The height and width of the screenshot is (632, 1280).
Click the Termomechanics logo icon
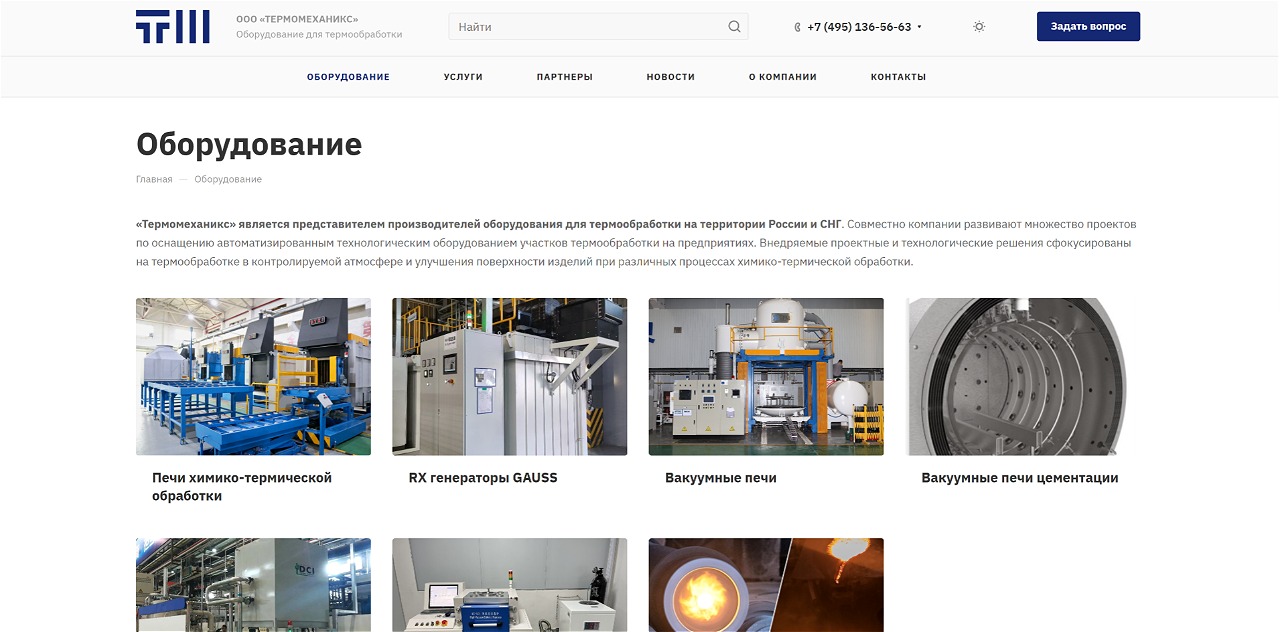(172, 27)
